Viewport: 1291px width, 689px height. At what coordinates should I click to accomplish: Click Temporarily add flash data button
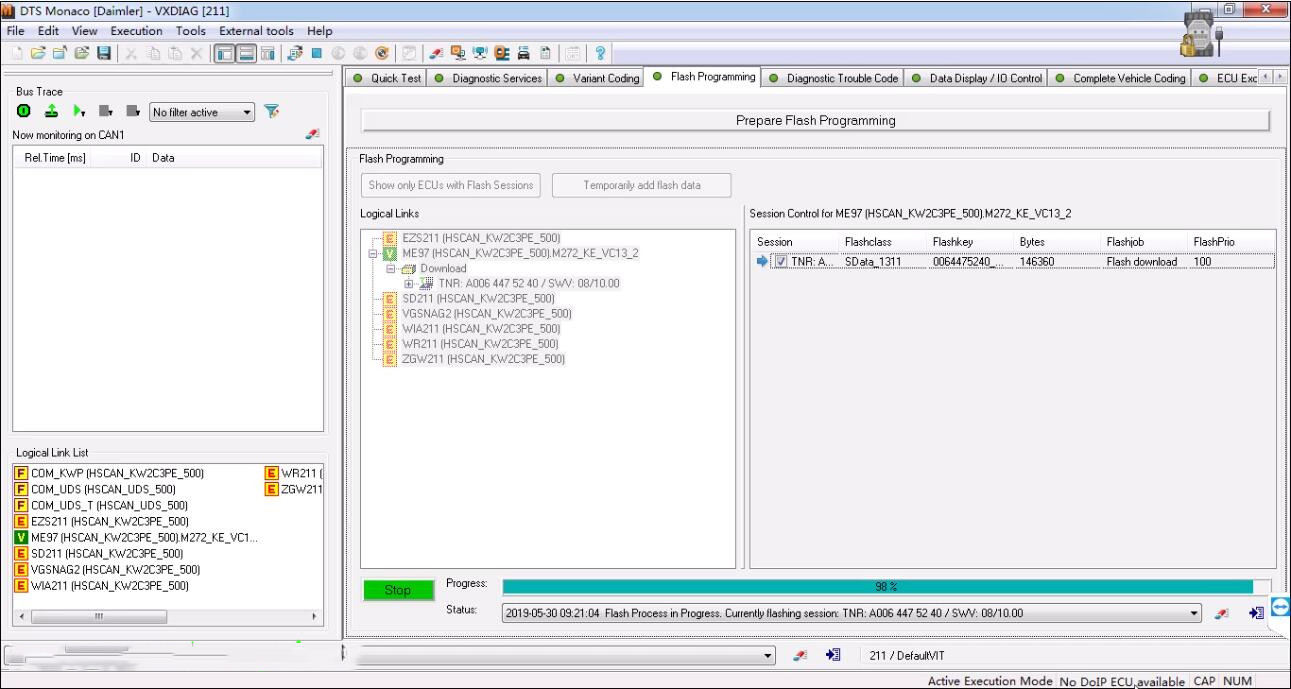pos(642,185)
